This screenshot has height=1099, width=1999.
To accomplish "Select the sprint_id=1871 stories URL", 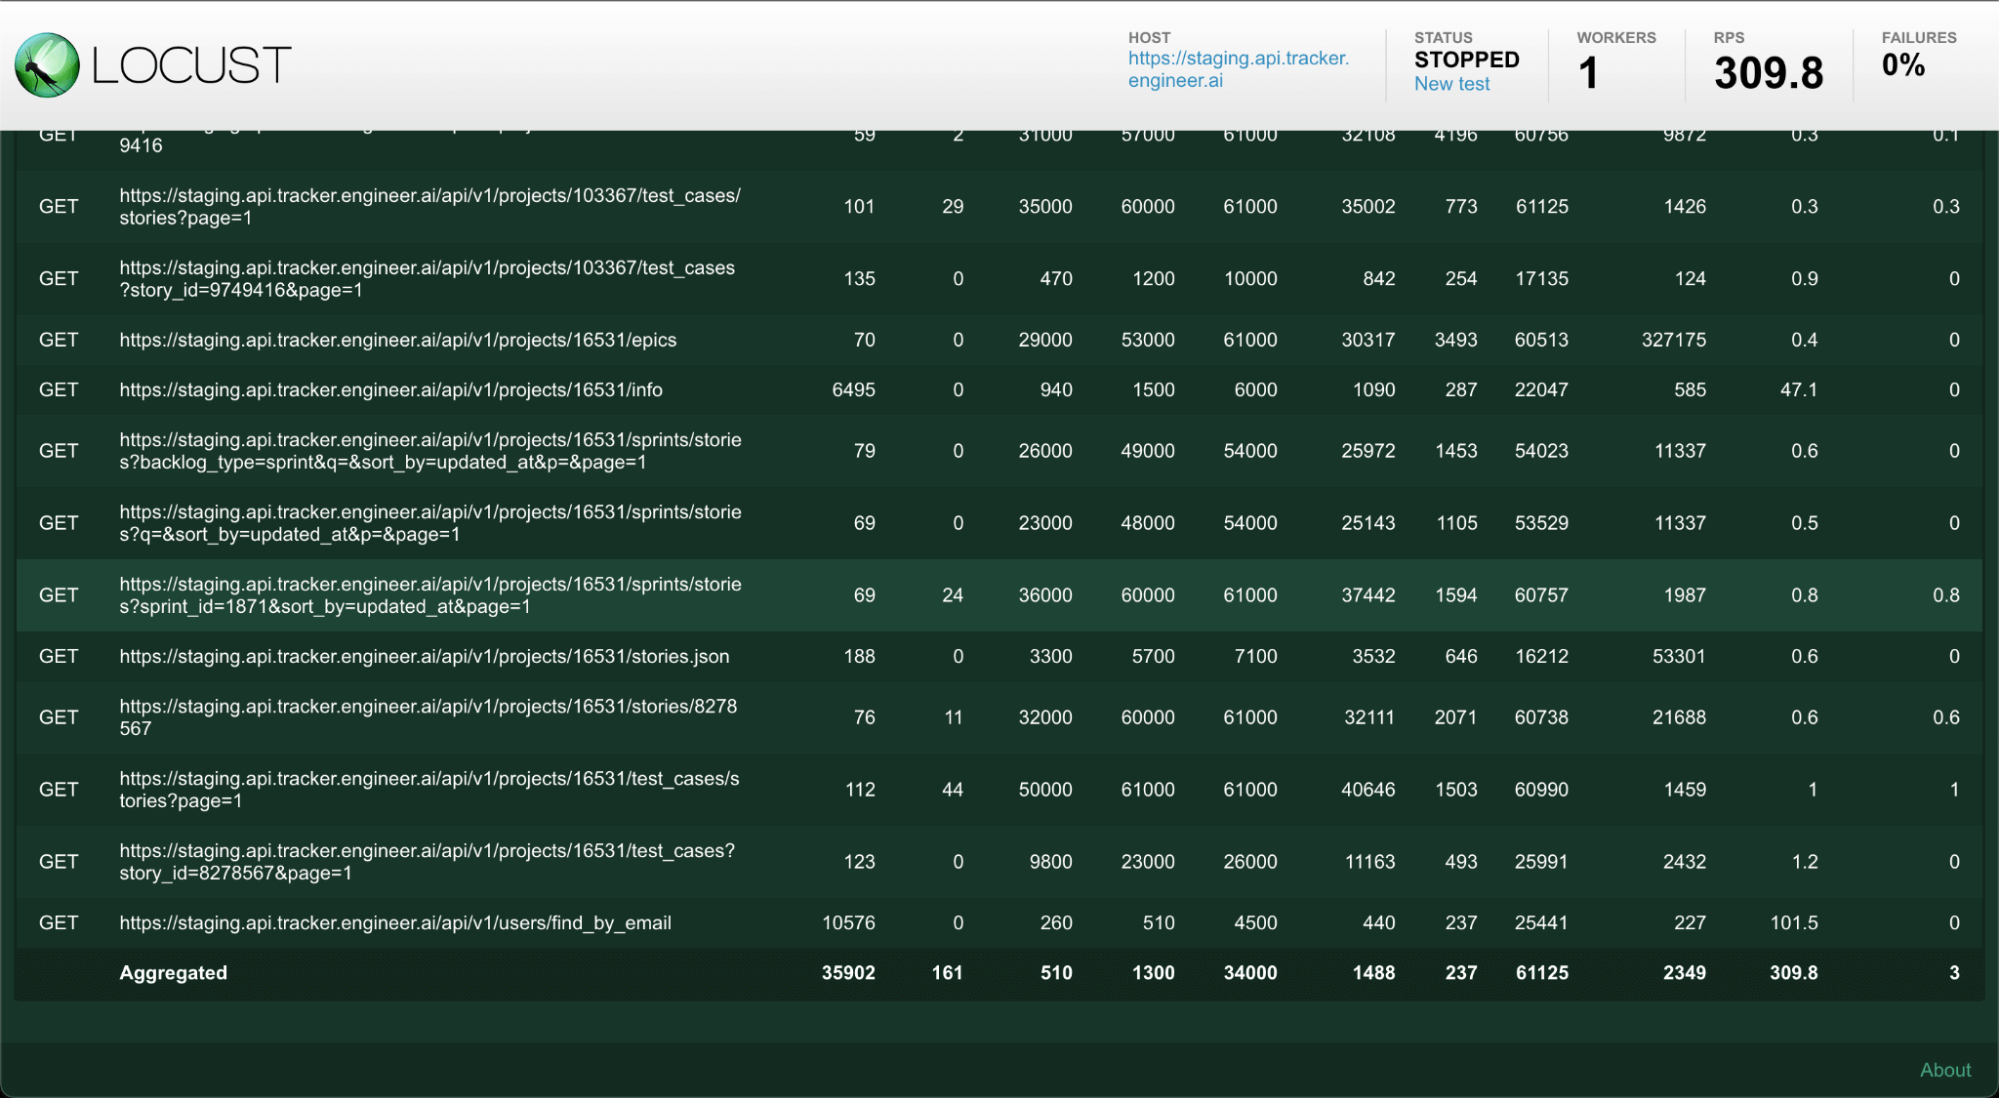I will [430, 595].
